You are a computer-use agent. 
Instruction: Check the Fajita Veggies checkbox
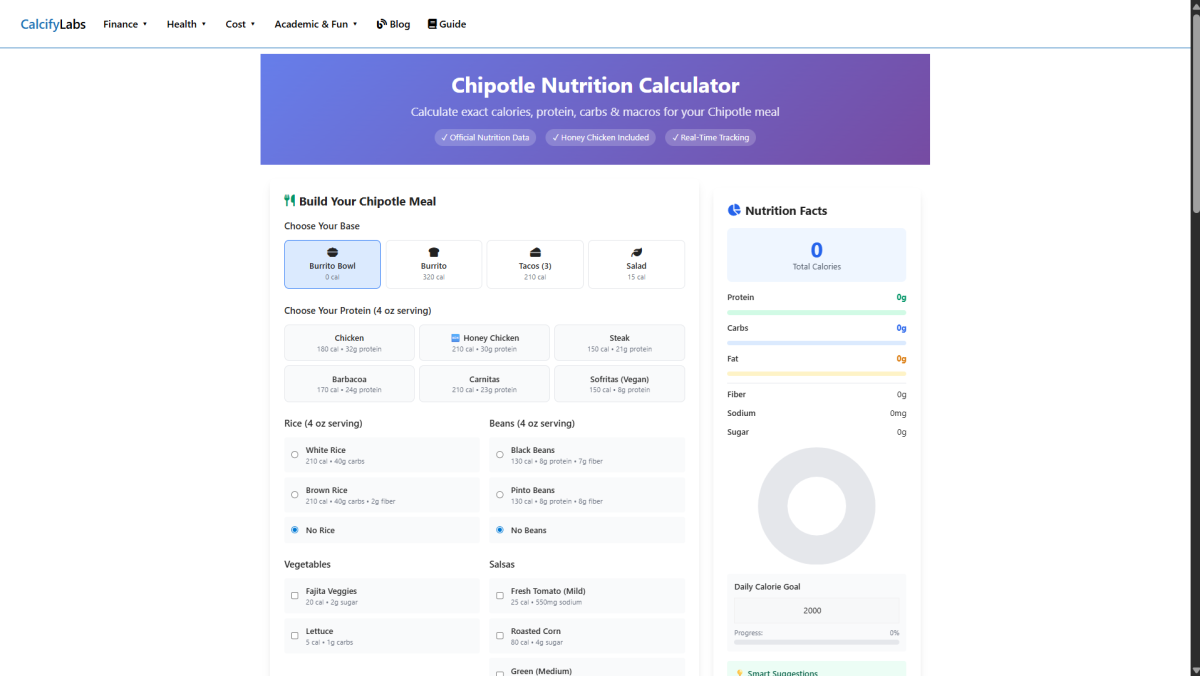[x=294, y=596]
